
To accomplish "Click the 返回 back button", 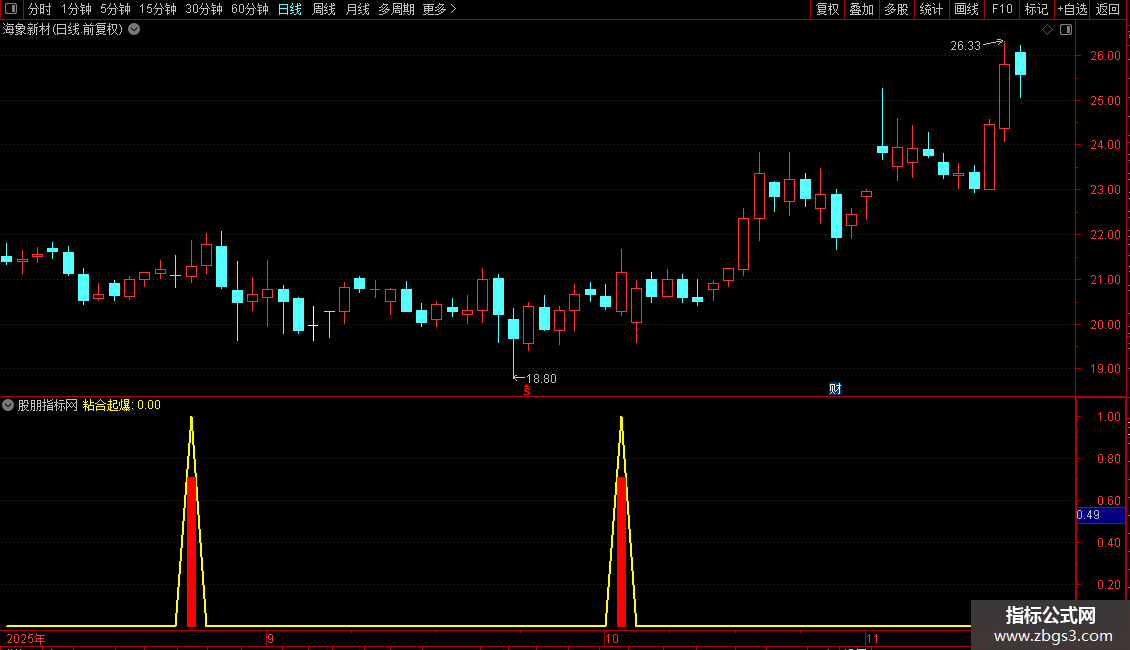I will 1108,9.
